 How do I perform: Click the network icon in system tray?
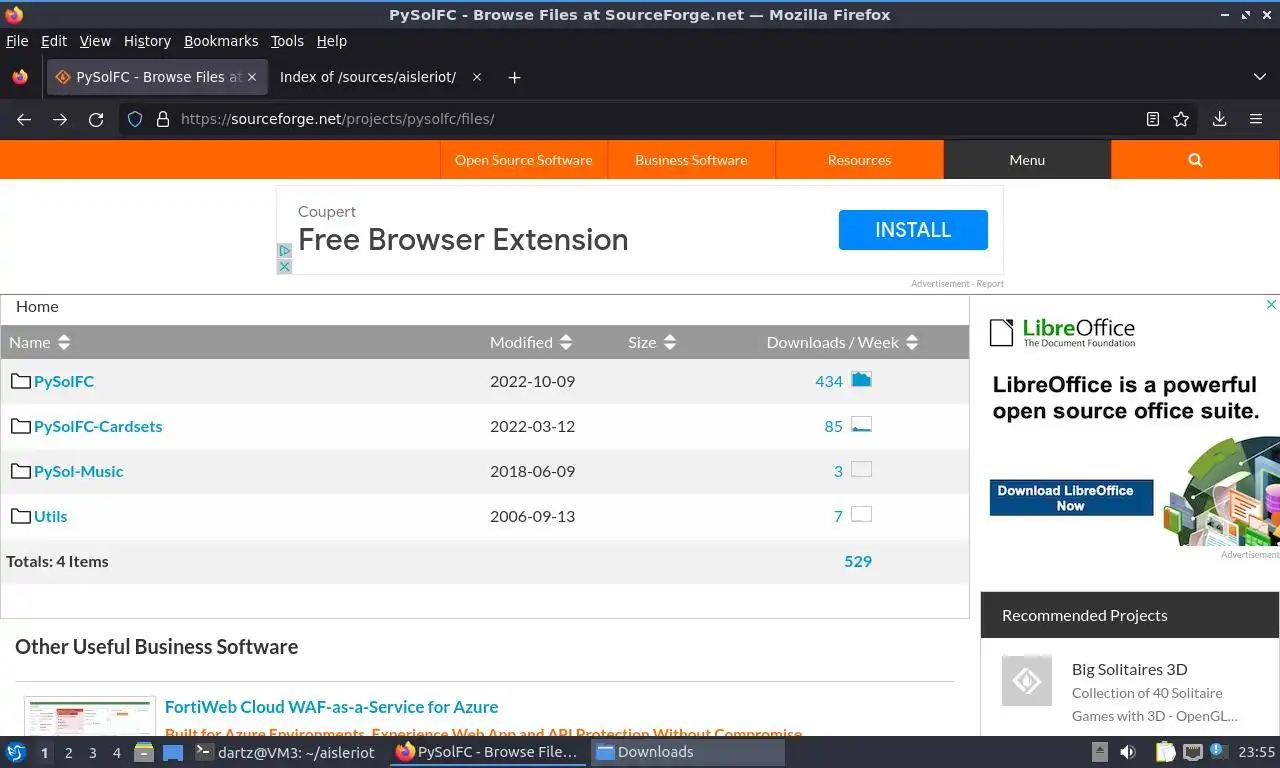1192,752
